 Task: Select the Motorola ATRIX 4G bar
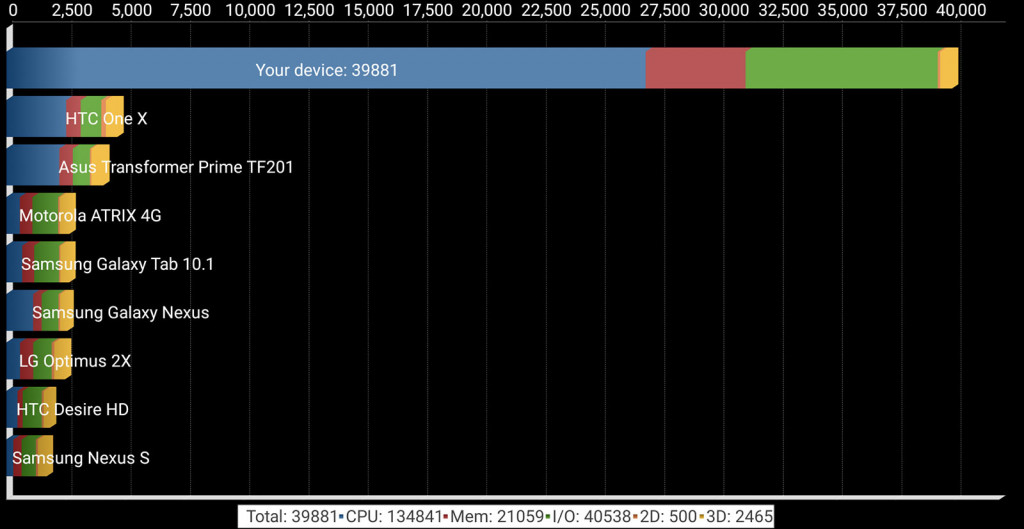[x=41, y=214]
